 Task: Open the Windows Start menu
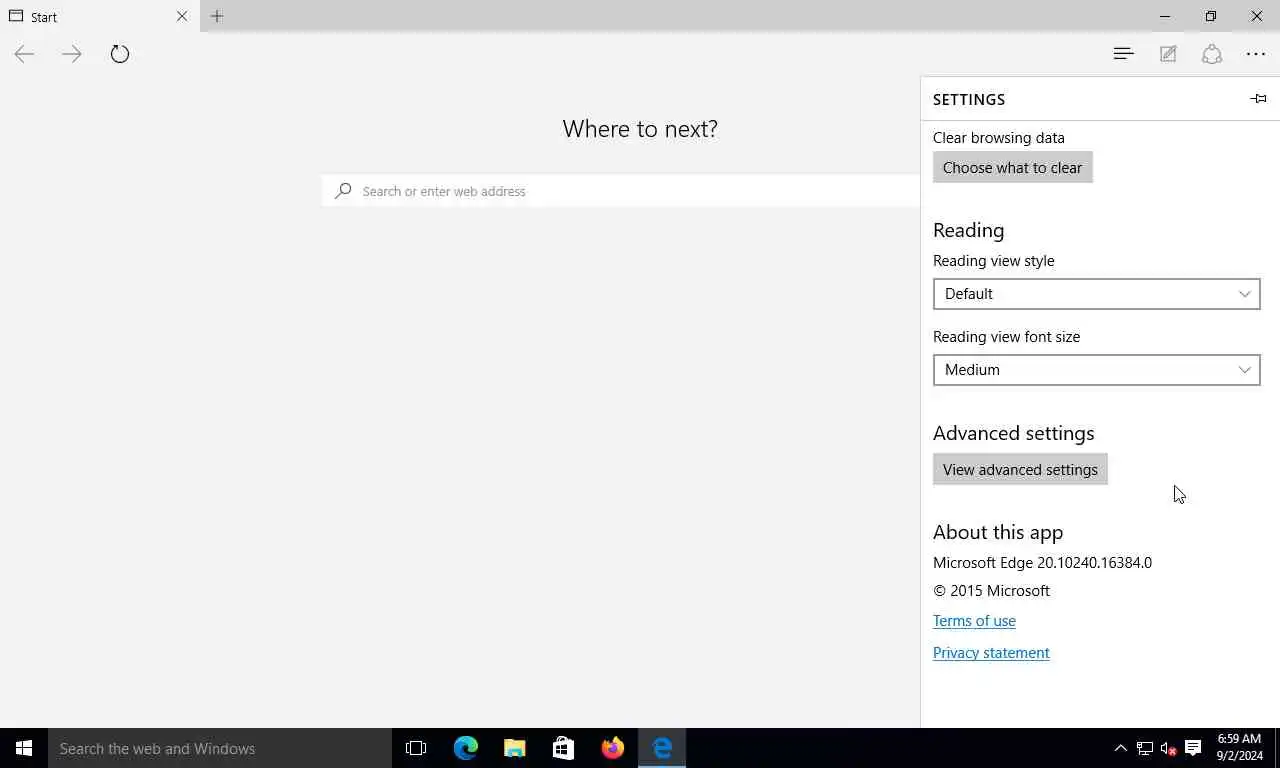point(24,748)
